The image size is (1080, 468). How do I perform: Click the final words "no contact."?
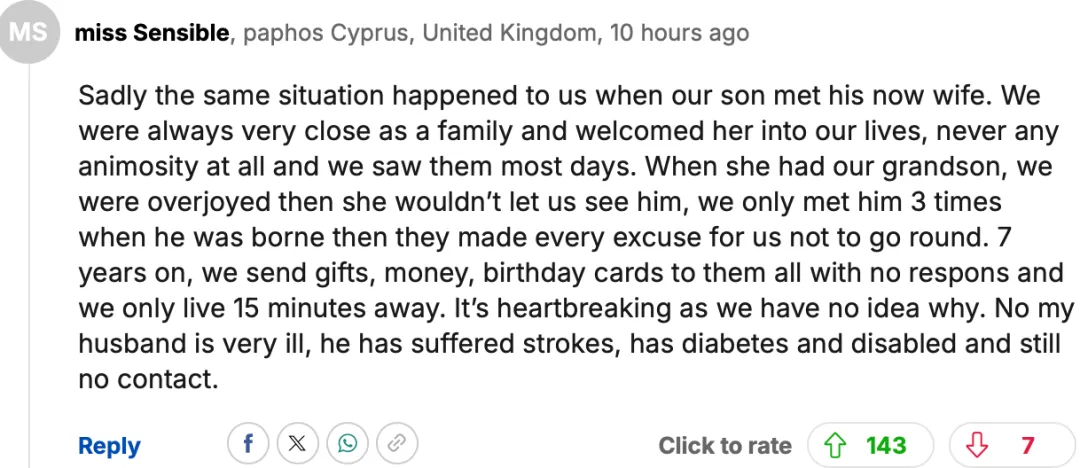[x=147, y=379]
